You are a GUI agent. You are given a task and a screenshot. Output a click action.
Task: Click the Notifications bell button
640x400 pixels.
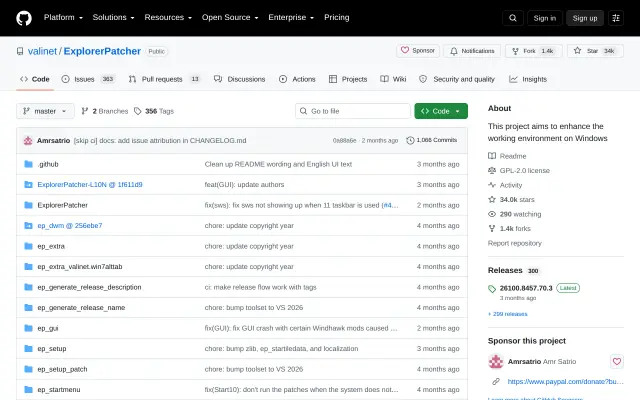(x=472, y=51)
